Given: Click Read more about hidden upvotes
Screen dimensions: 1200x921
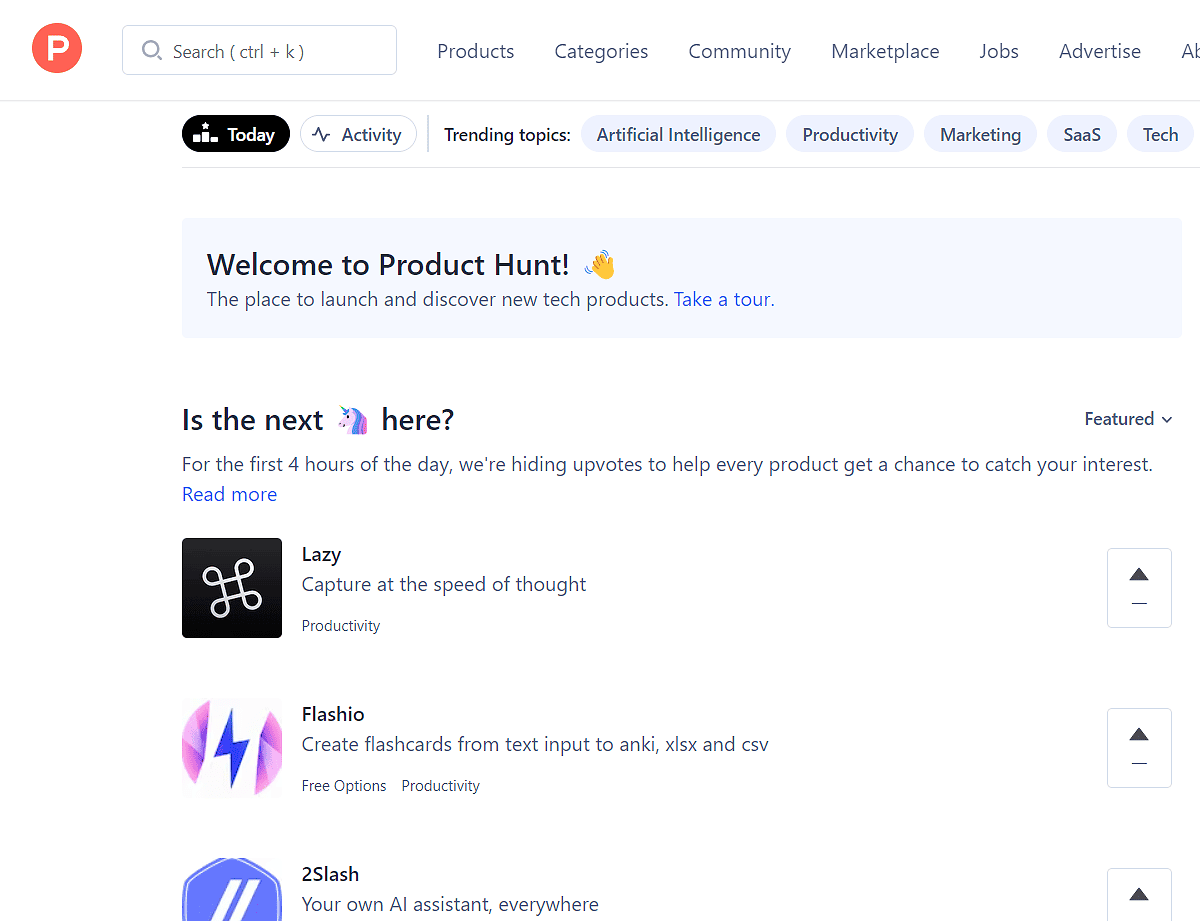Looking at the screenshot, I should coord(229,494).
